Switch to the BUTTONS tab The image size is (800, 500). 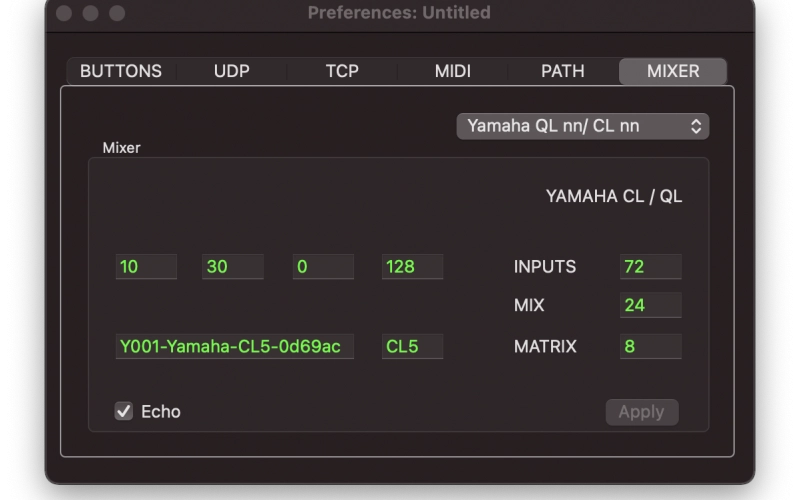(x=121, y=71)
